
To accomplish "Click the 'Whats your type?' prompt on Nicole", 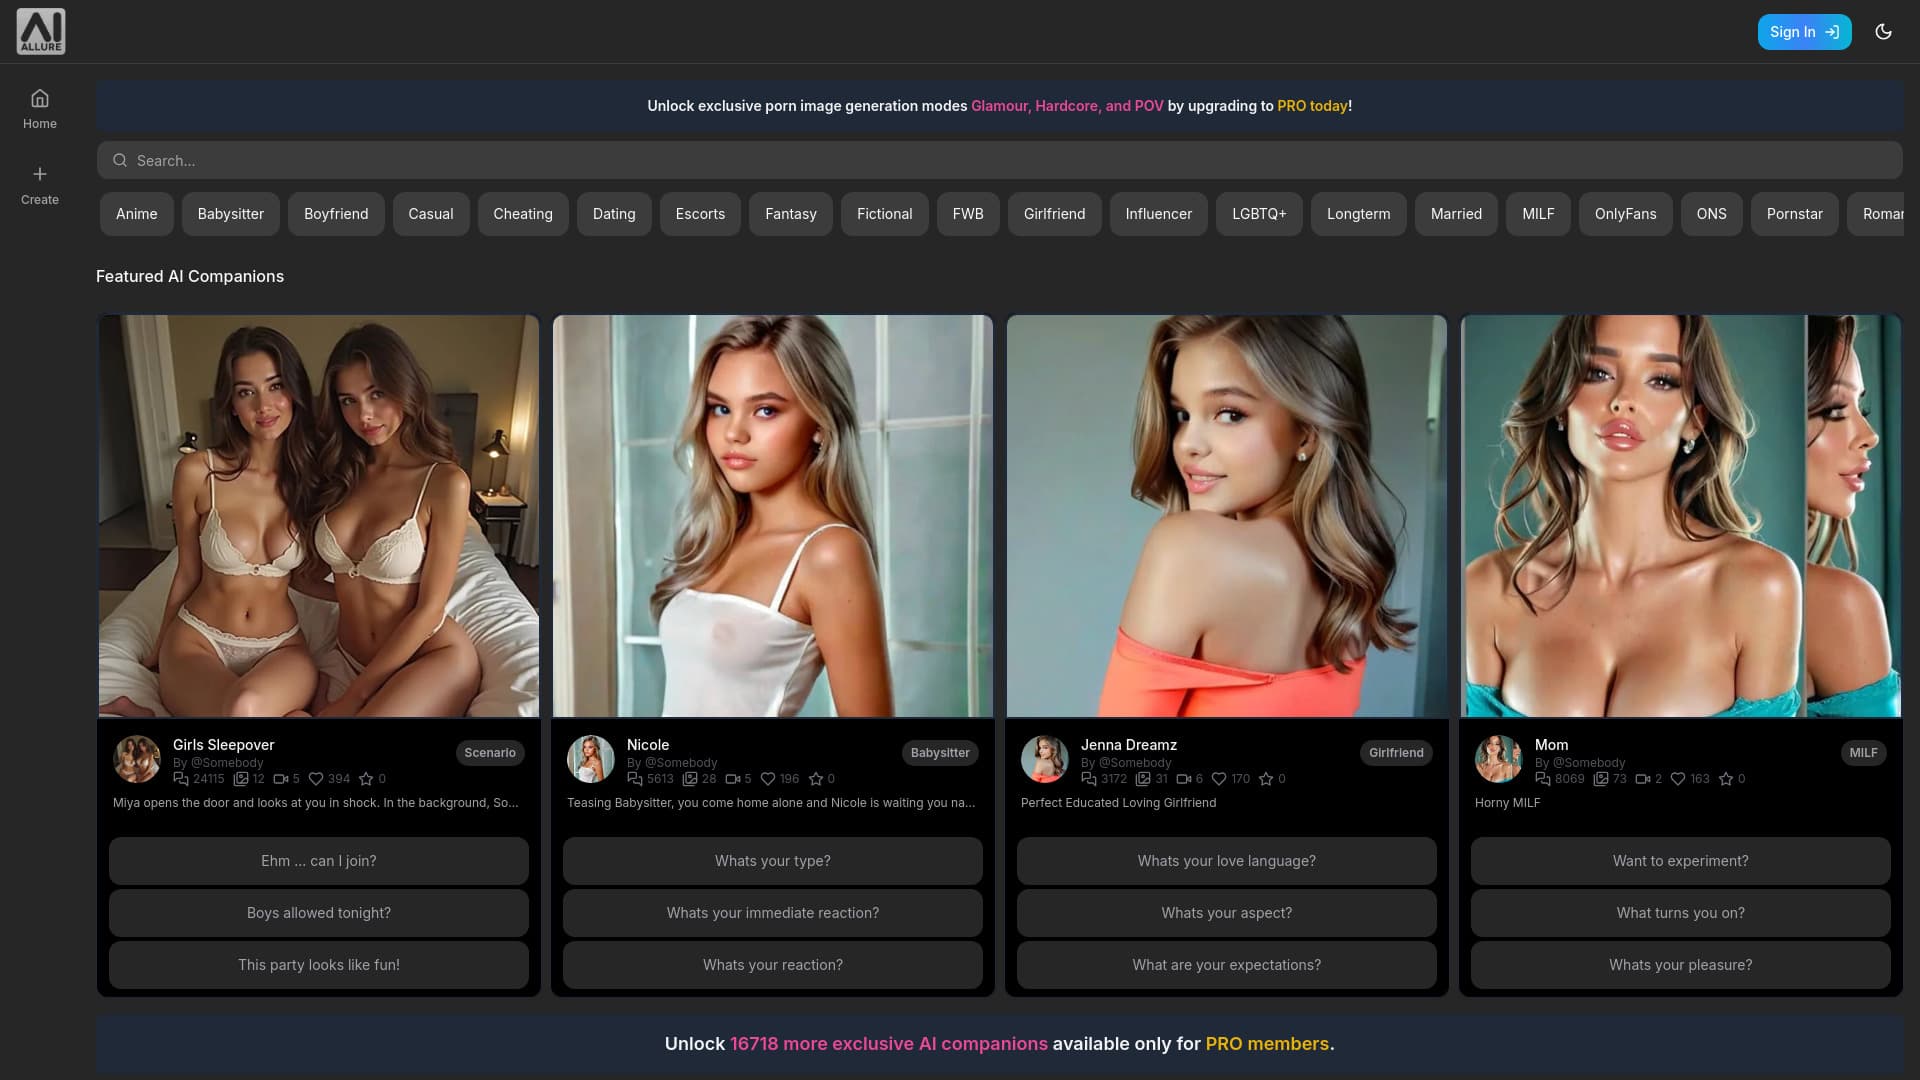I will pyautogui.click(x=771, y=860).
